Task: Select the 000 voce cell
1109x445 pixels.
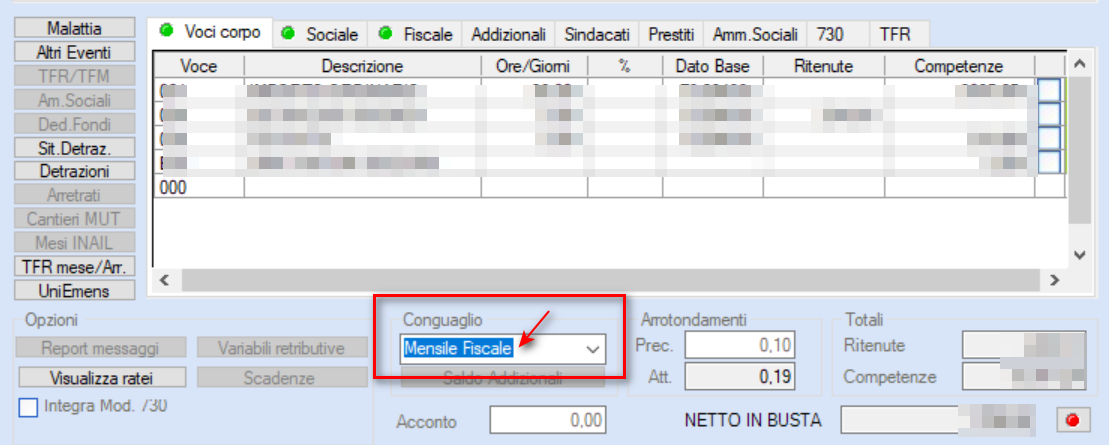Action: (x=199, y=187)
